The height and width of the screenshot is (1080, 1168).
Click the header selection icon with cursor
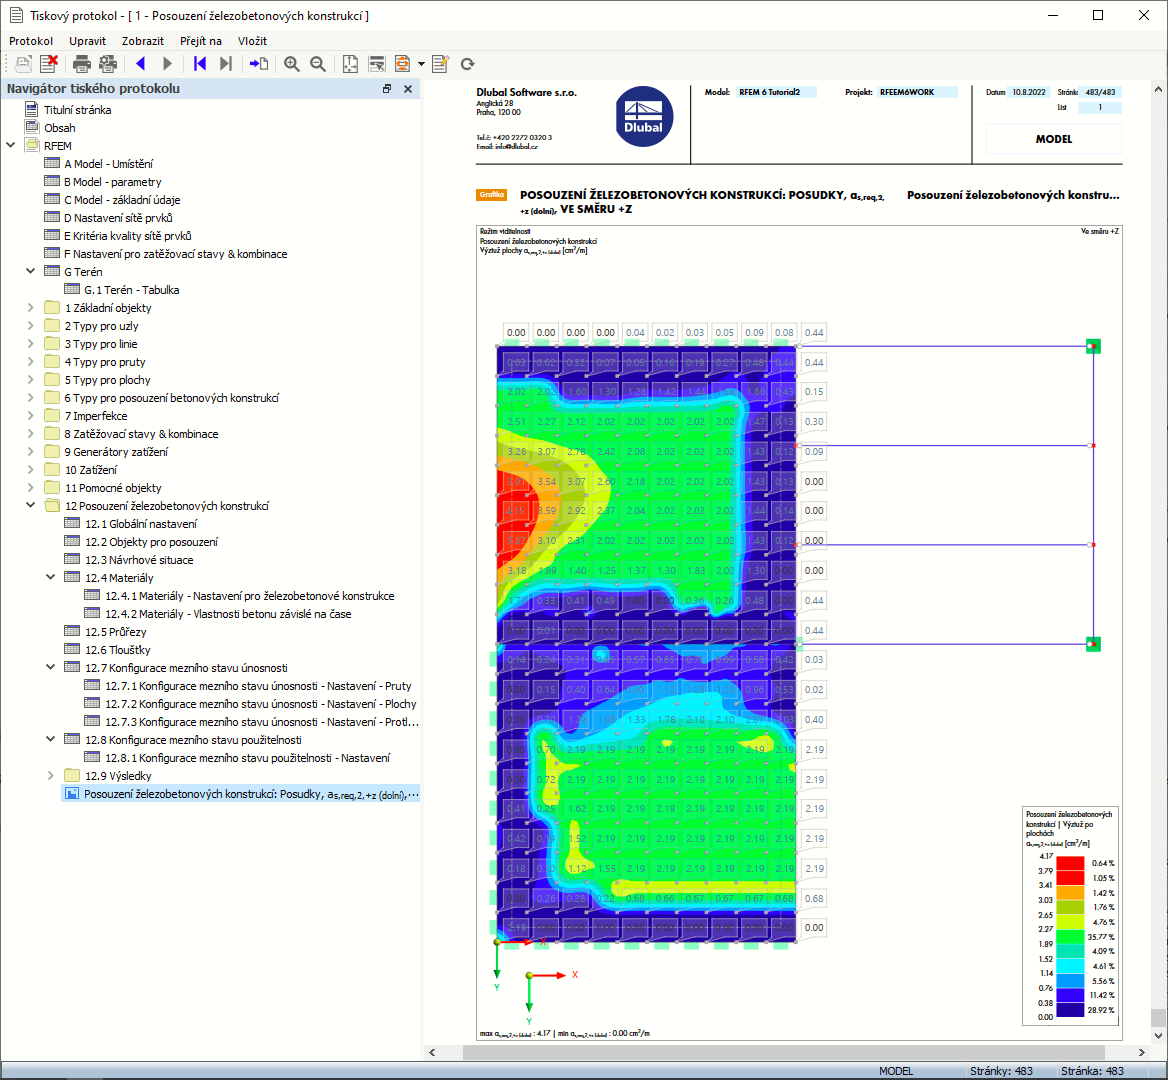[377, 64]
